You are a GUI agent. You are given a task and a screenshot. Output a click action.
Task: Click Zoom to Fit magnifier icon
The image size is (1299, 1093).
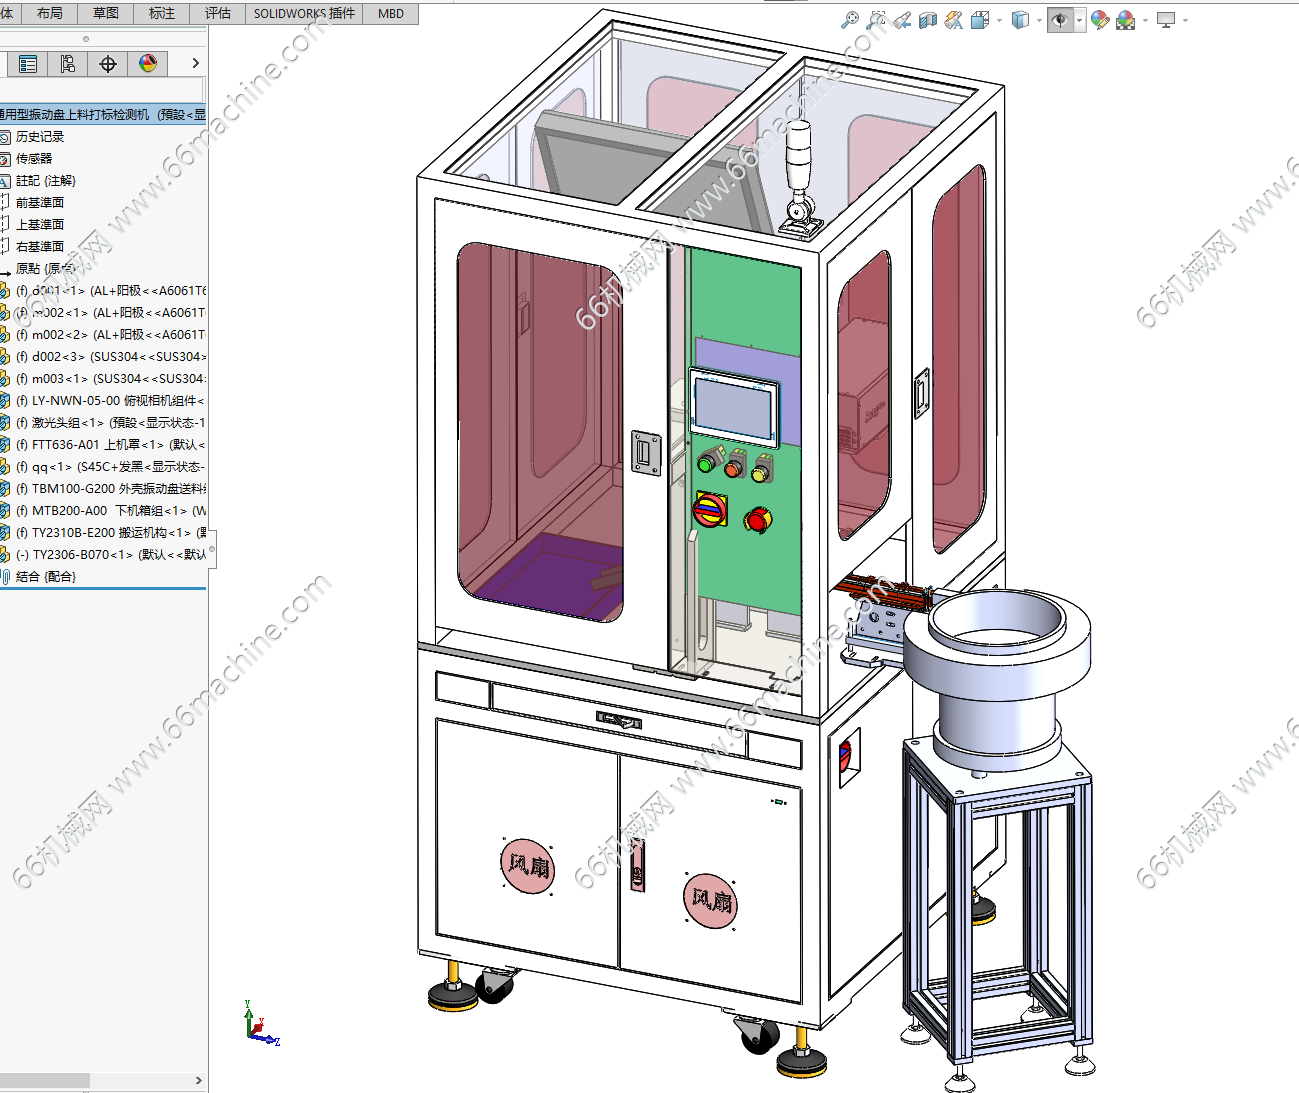click(850, 20)
